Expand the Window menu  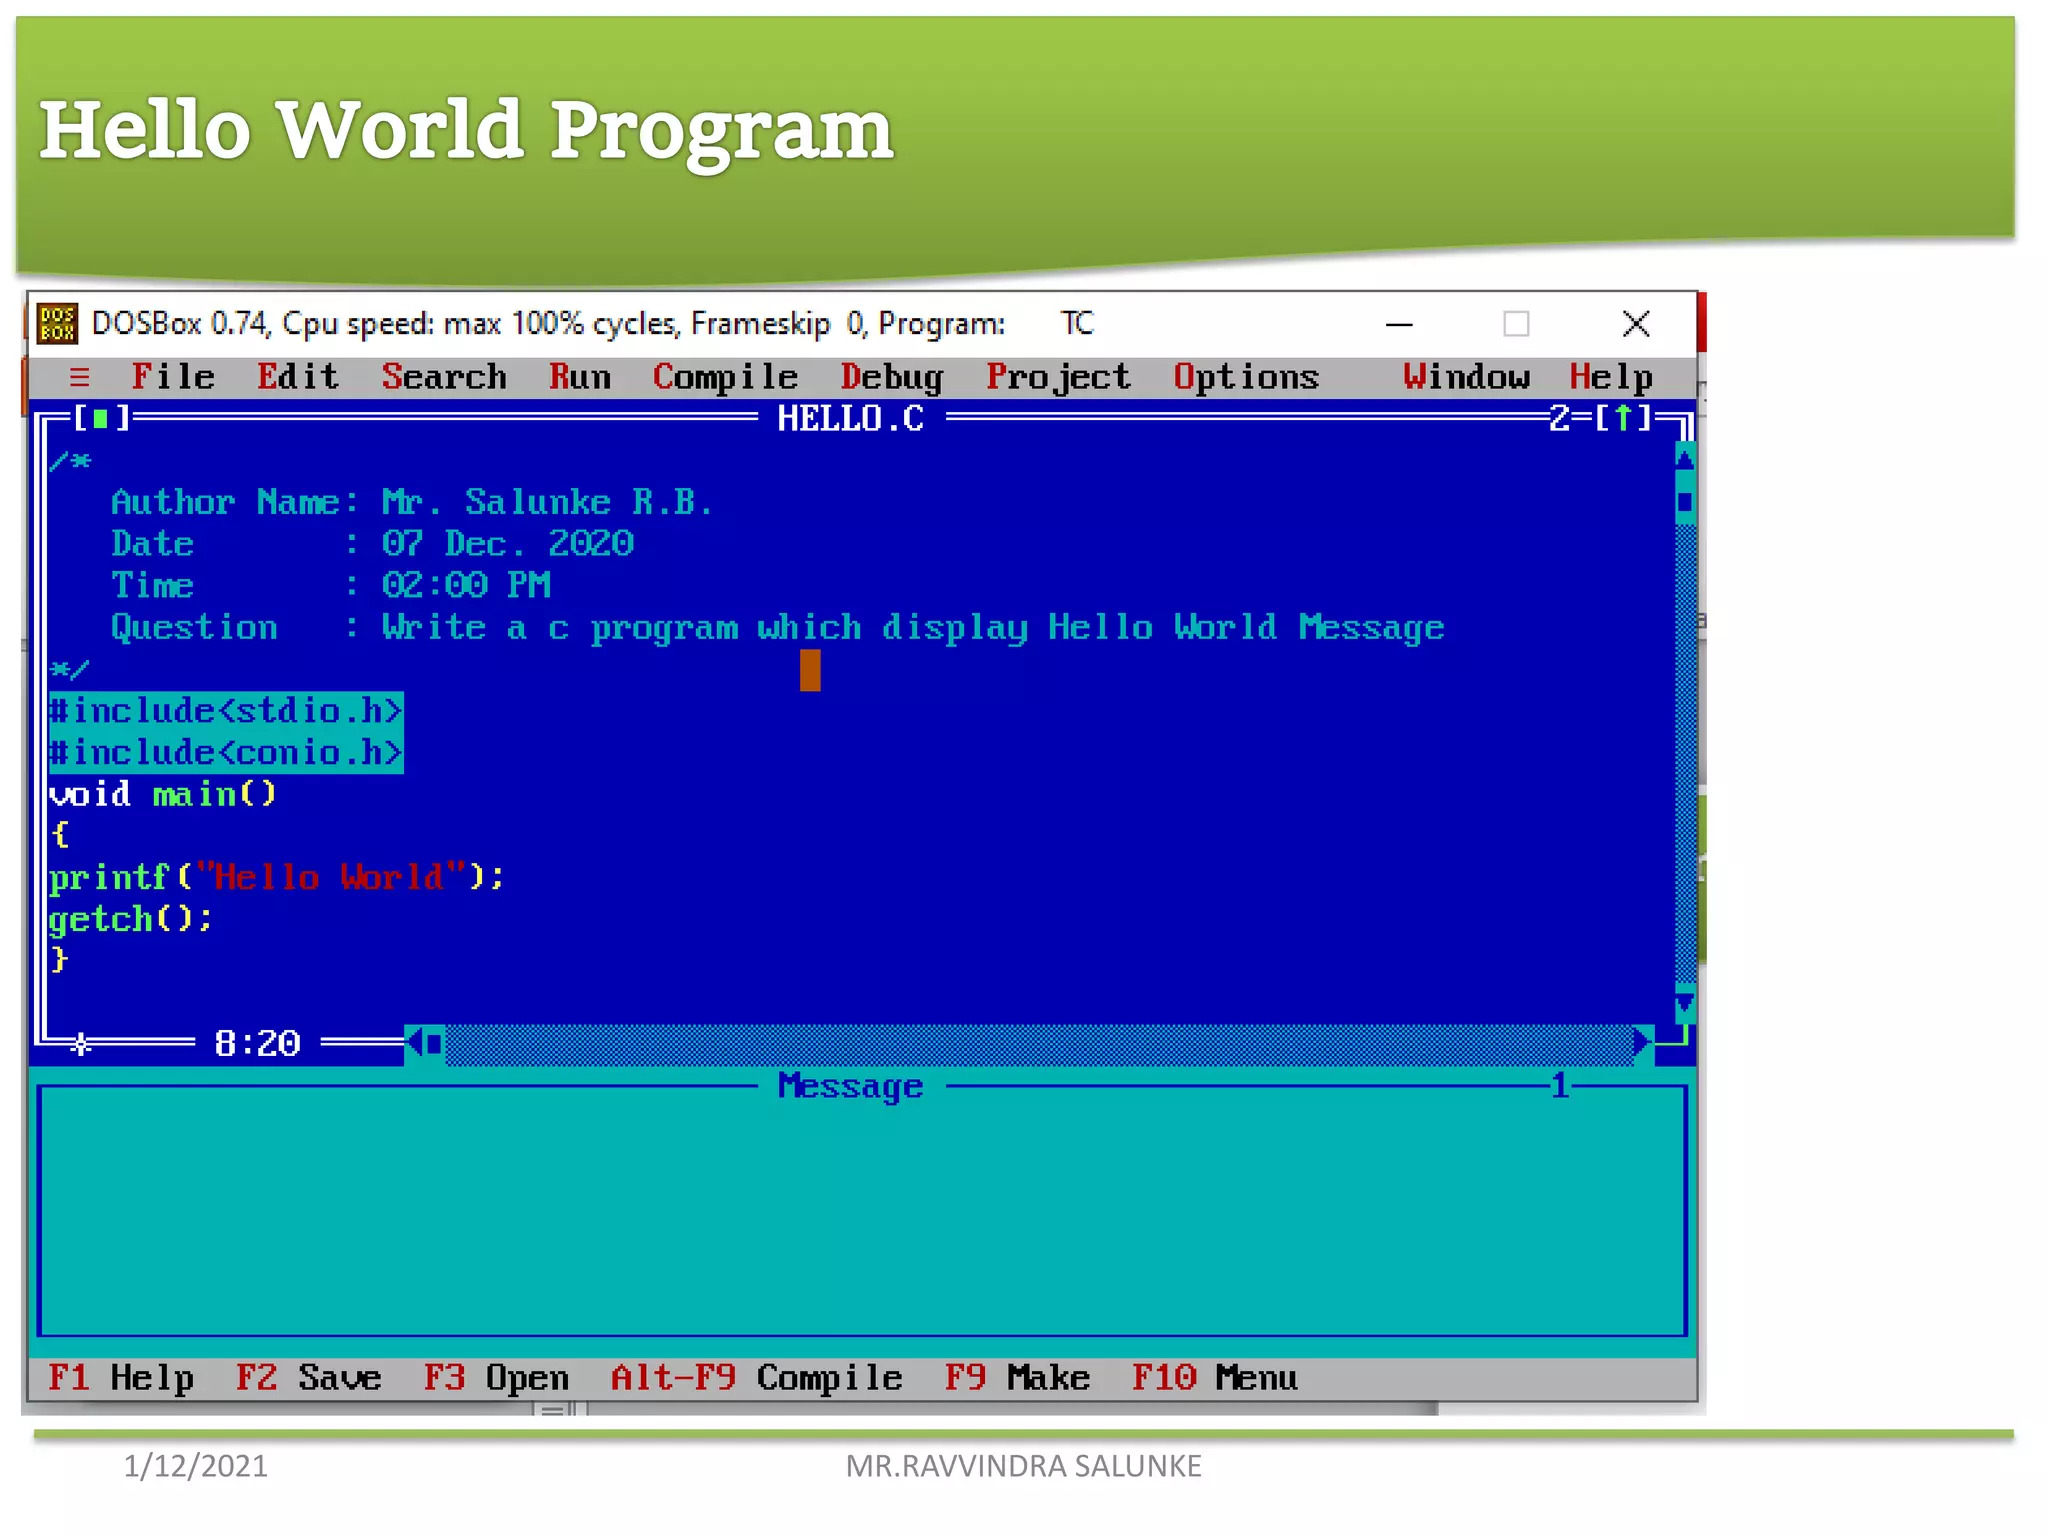(1466, 377)
